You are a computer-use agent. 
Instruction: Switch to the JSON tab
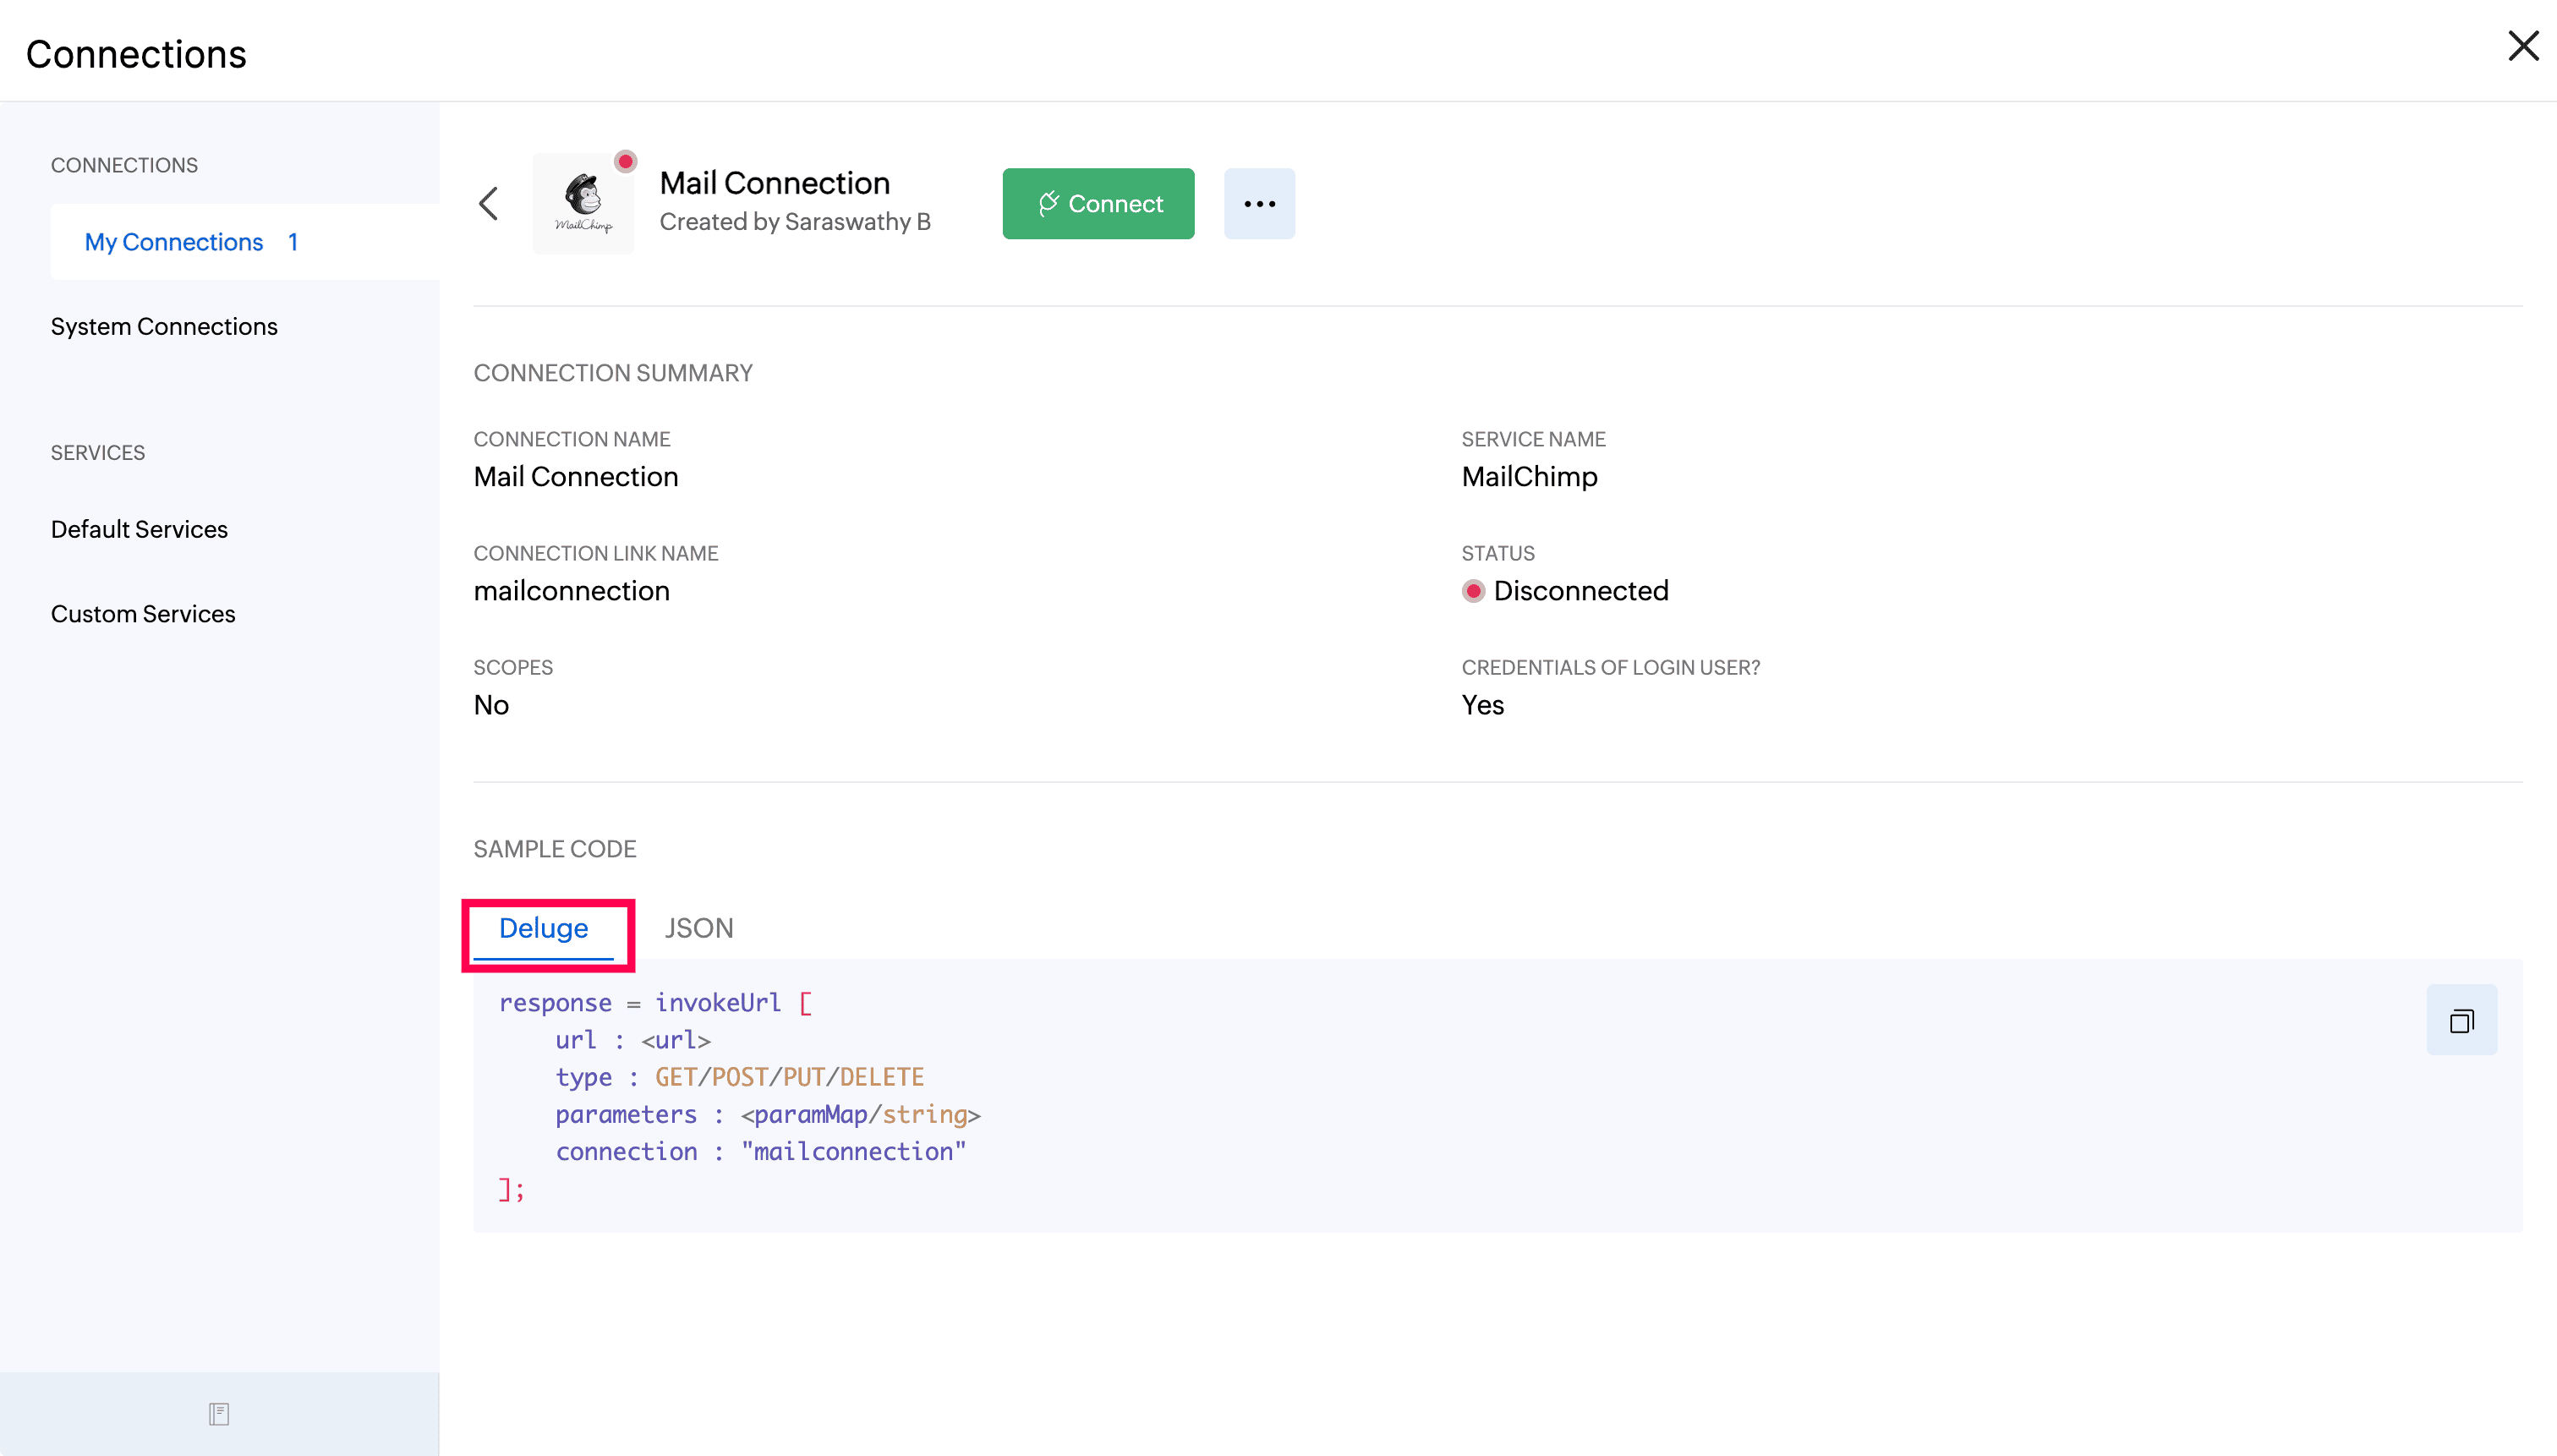click(x=699, y=929)
